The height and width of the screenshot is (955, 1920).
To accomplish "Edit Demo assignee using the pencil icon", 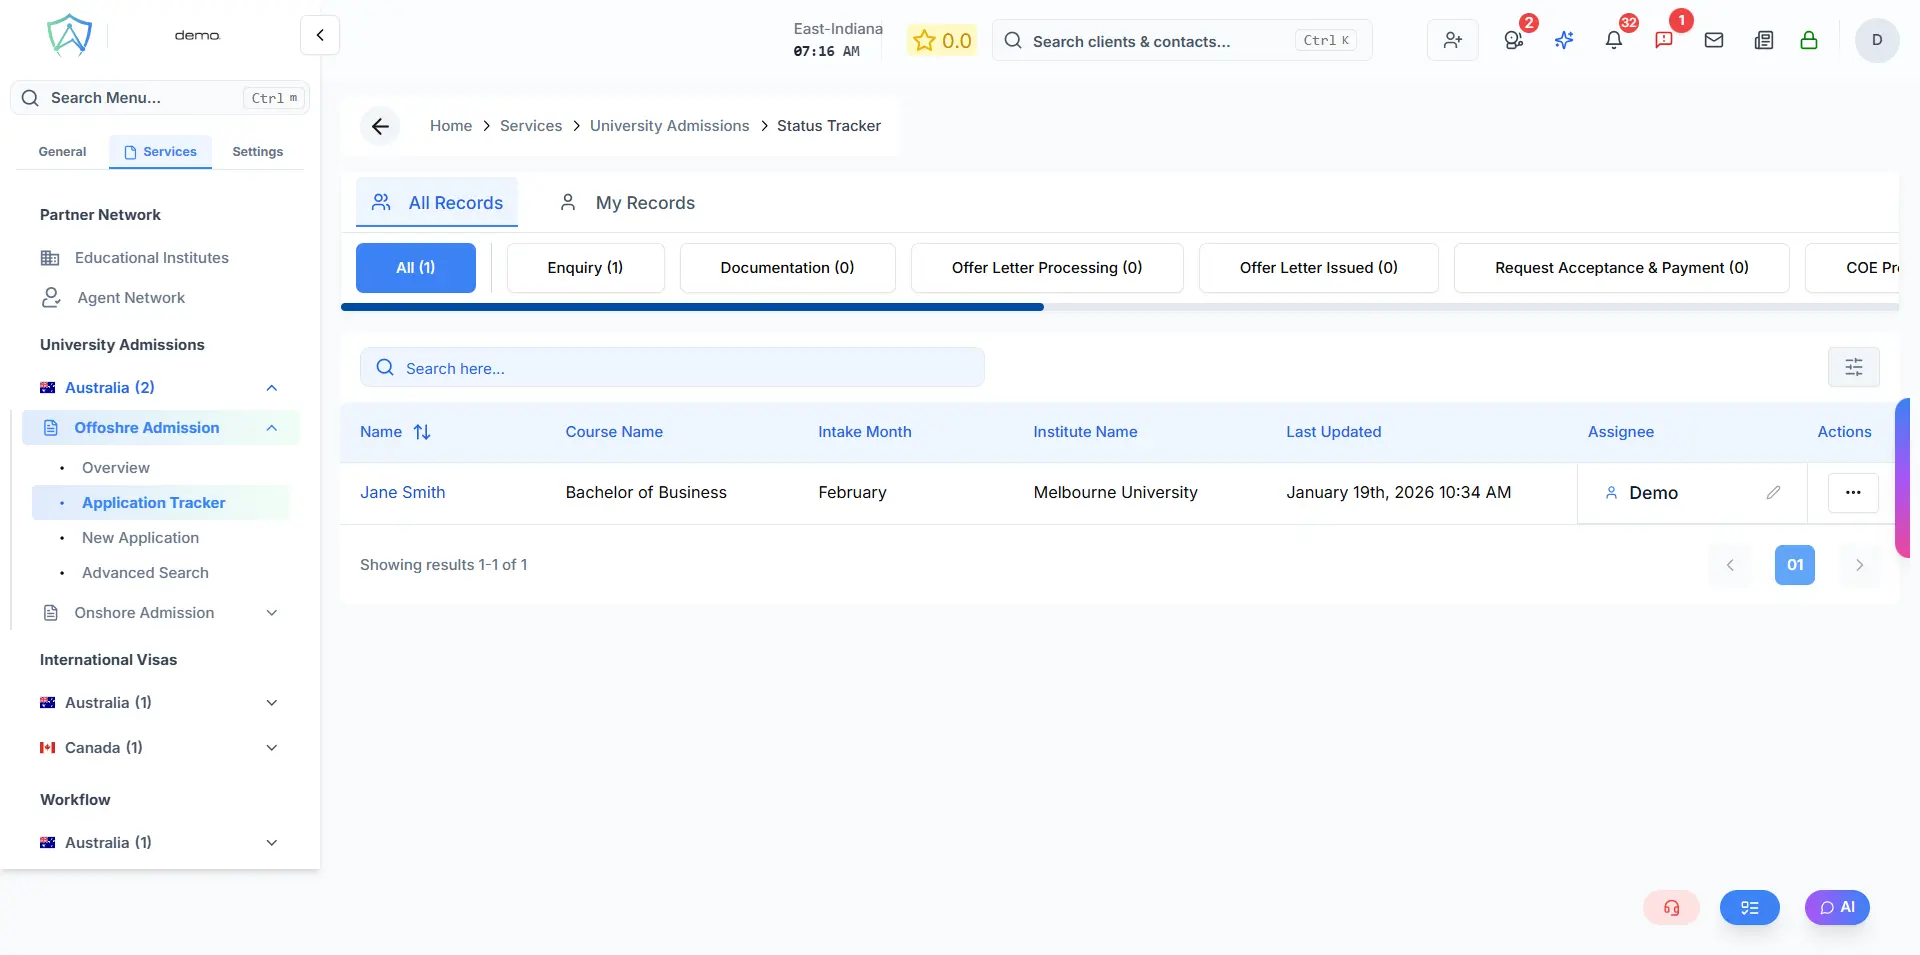I will pos(1774,492).
